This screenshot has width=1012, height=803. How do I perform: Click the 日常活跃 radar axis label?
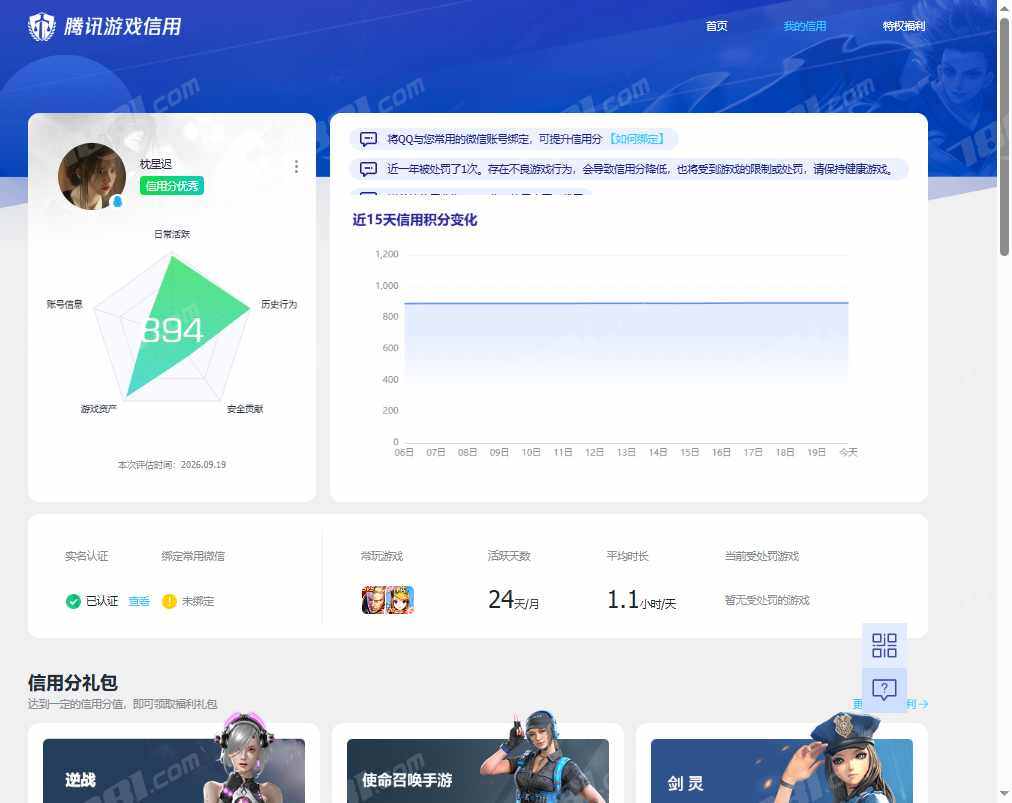pos(172,234)
